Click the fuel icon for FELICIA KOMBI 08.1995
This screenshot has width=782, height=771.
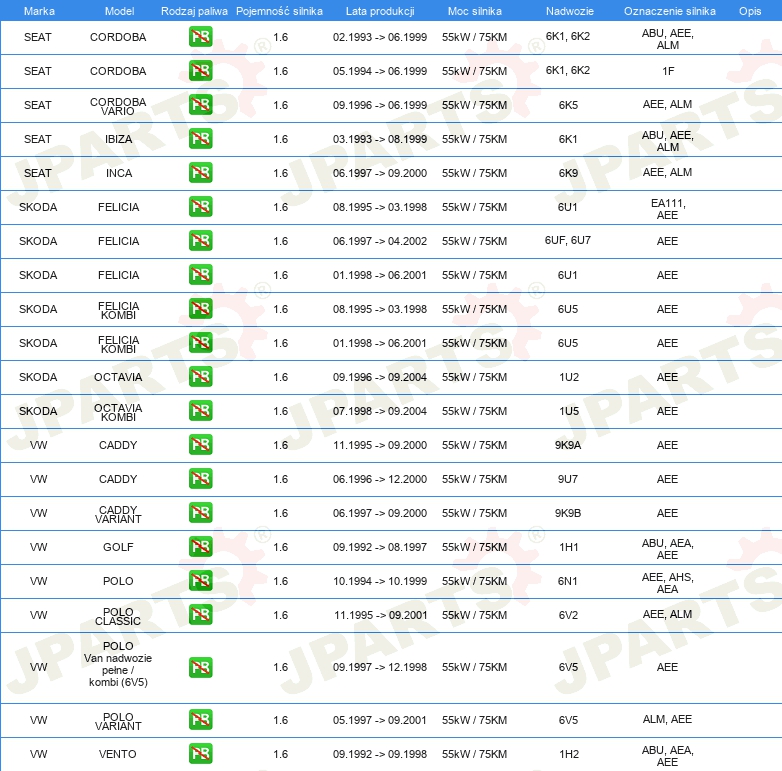click(x=200, y=309)
